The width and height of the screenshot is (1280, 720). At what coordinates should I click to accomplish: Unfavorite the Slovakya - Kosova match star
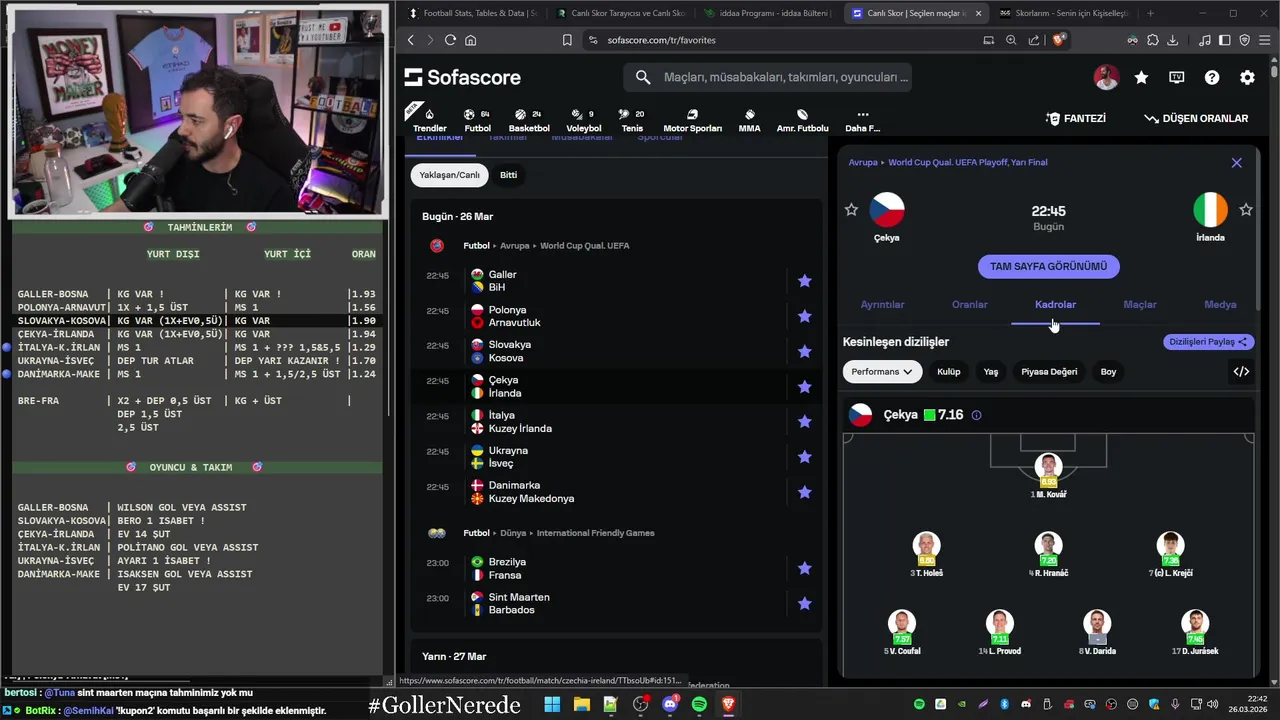pyautogui.click(x=804, y=351)
